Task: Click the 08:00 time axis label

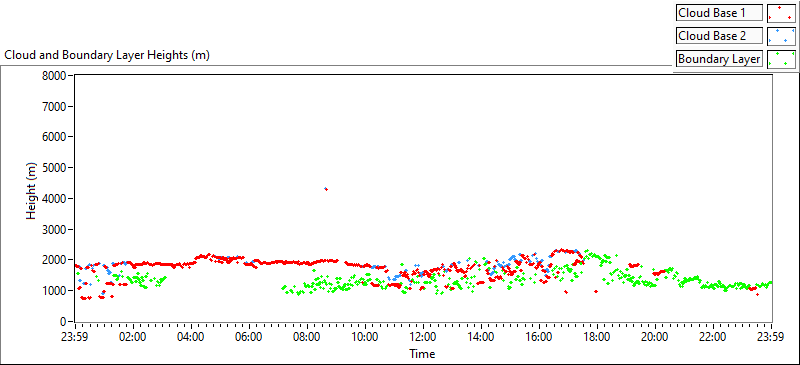Action: pyautogui.click(x=307, y=337)
